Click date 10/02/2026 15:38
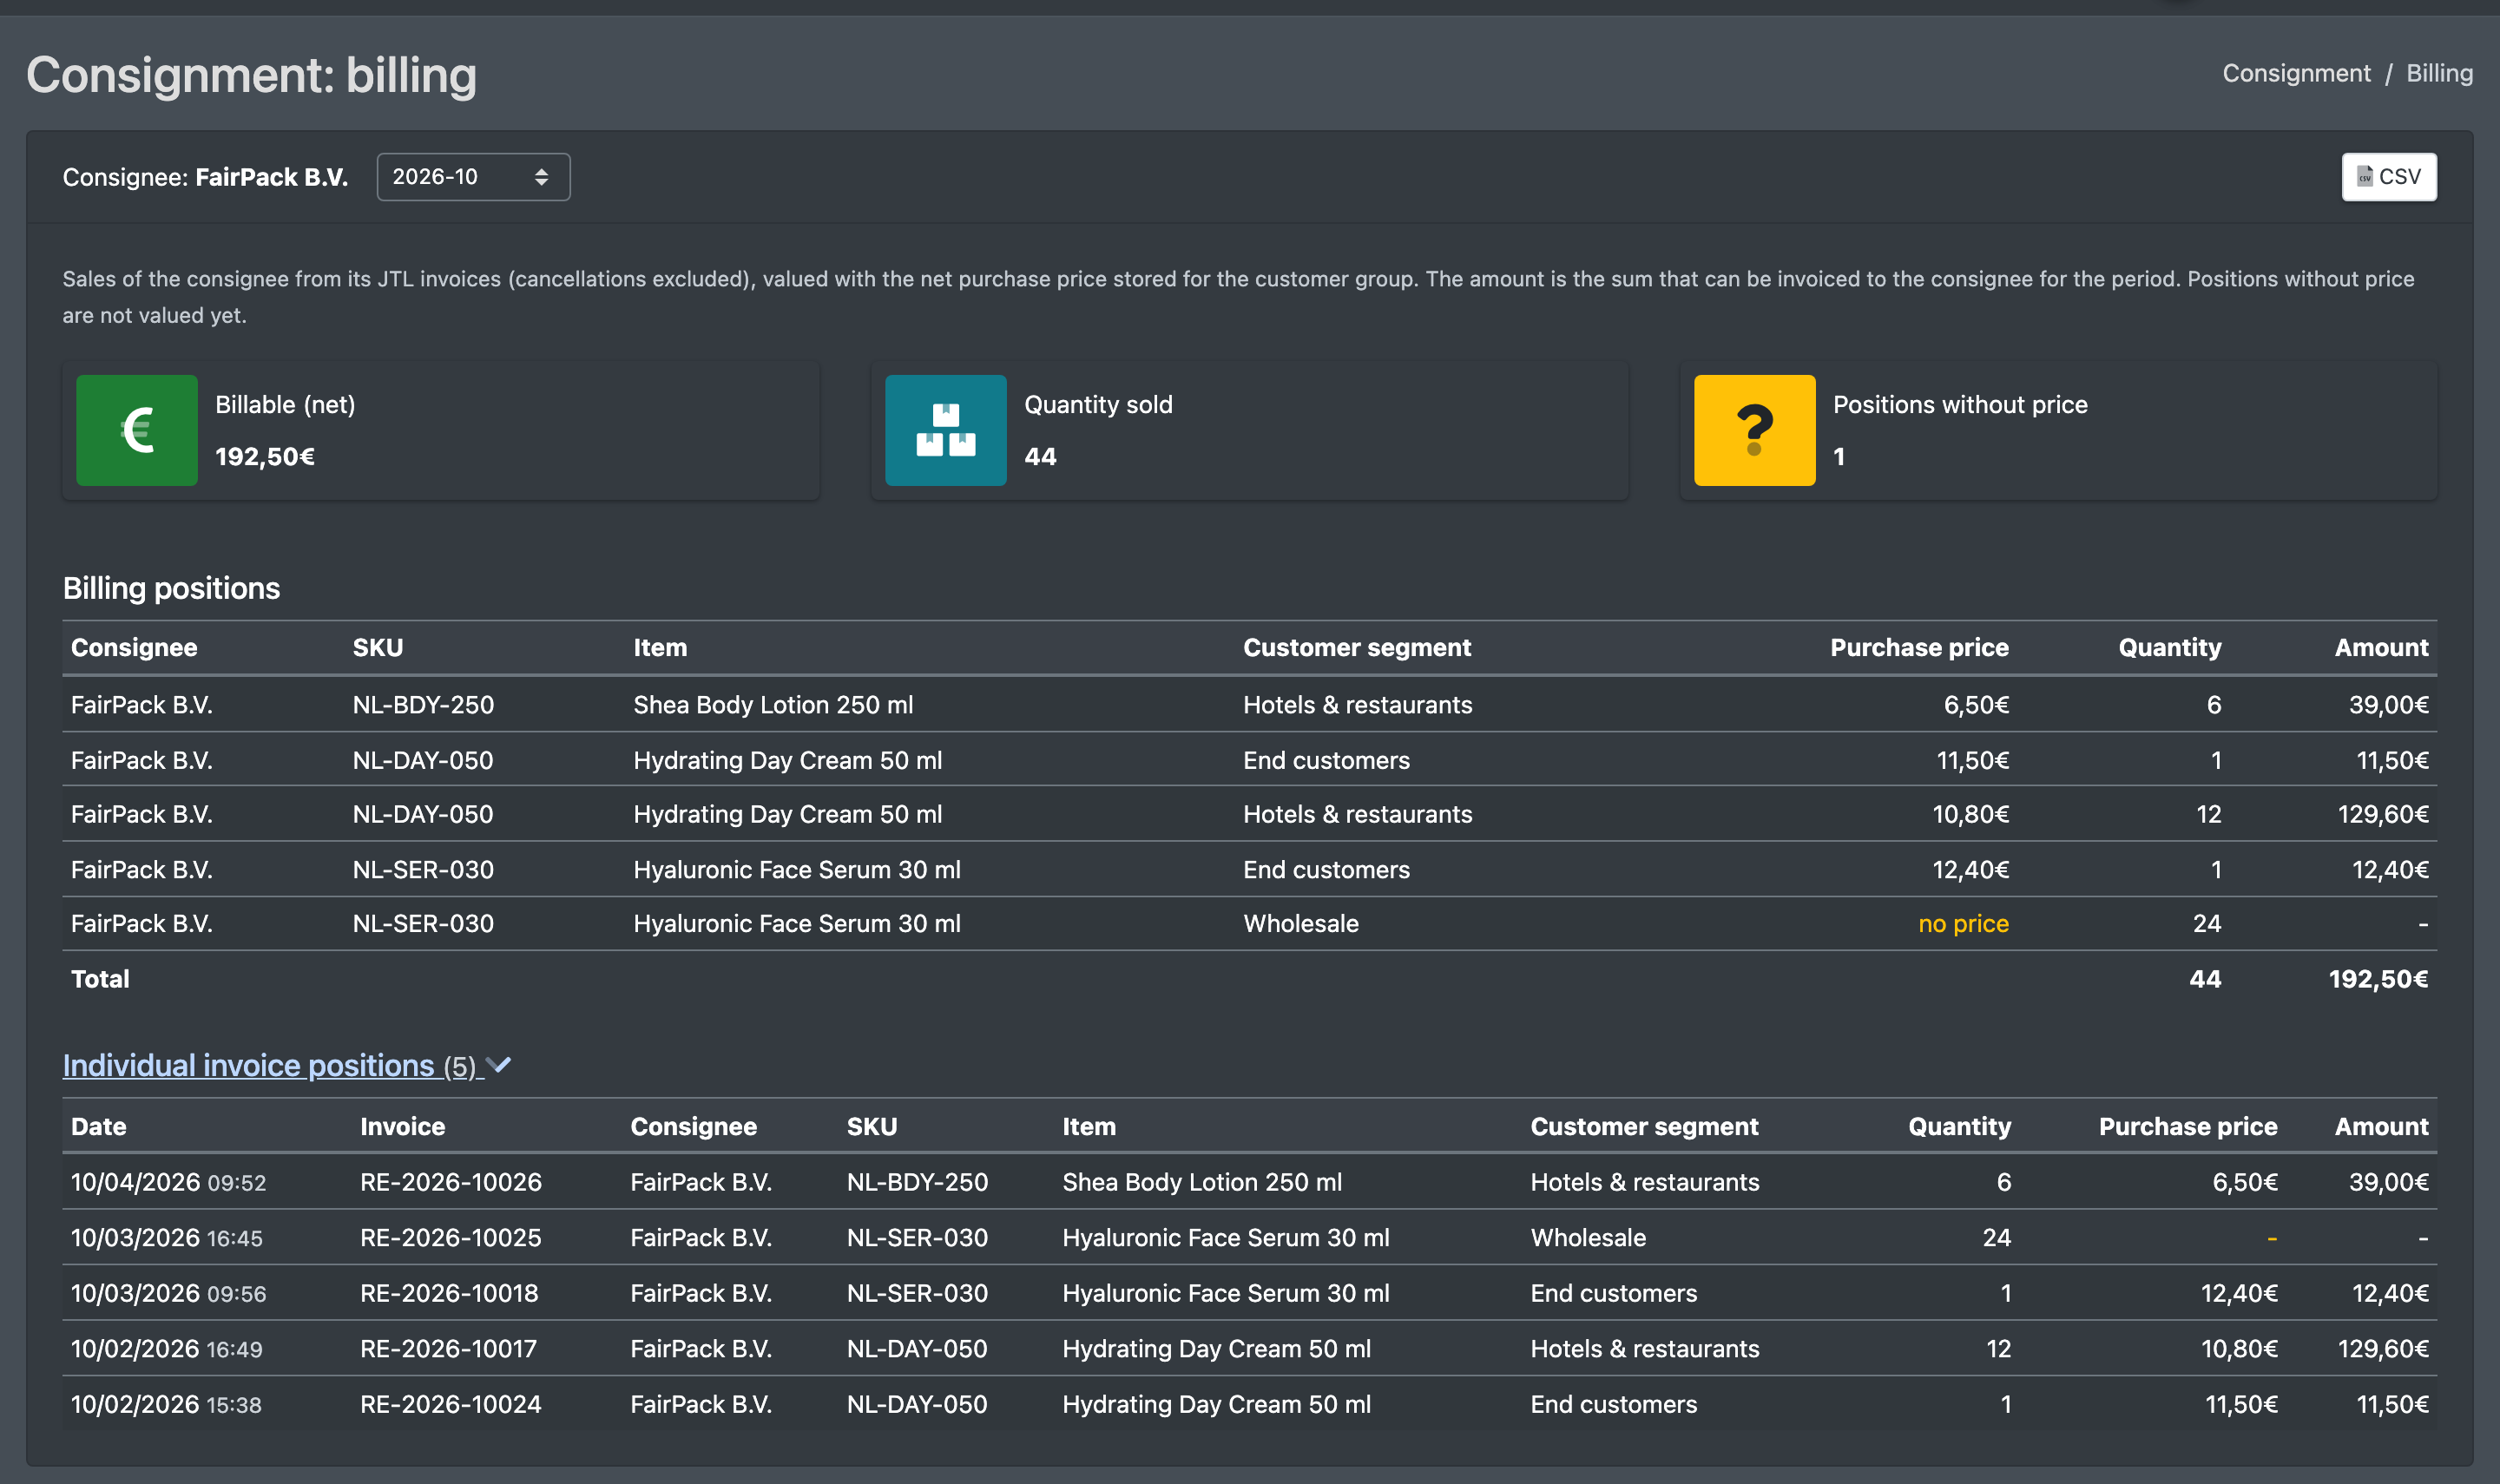The width and height of the screenshot is (2500, 1484). [166, 1404]
